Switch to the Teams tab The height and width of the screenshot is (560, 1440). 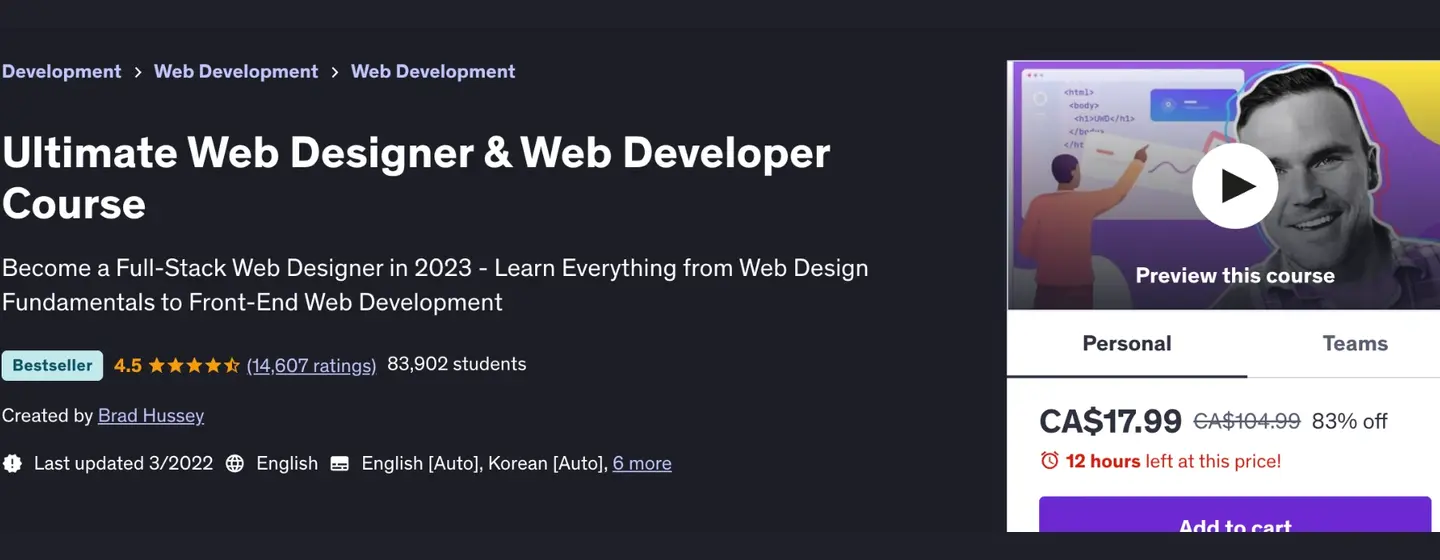[x=1354, y=343]
